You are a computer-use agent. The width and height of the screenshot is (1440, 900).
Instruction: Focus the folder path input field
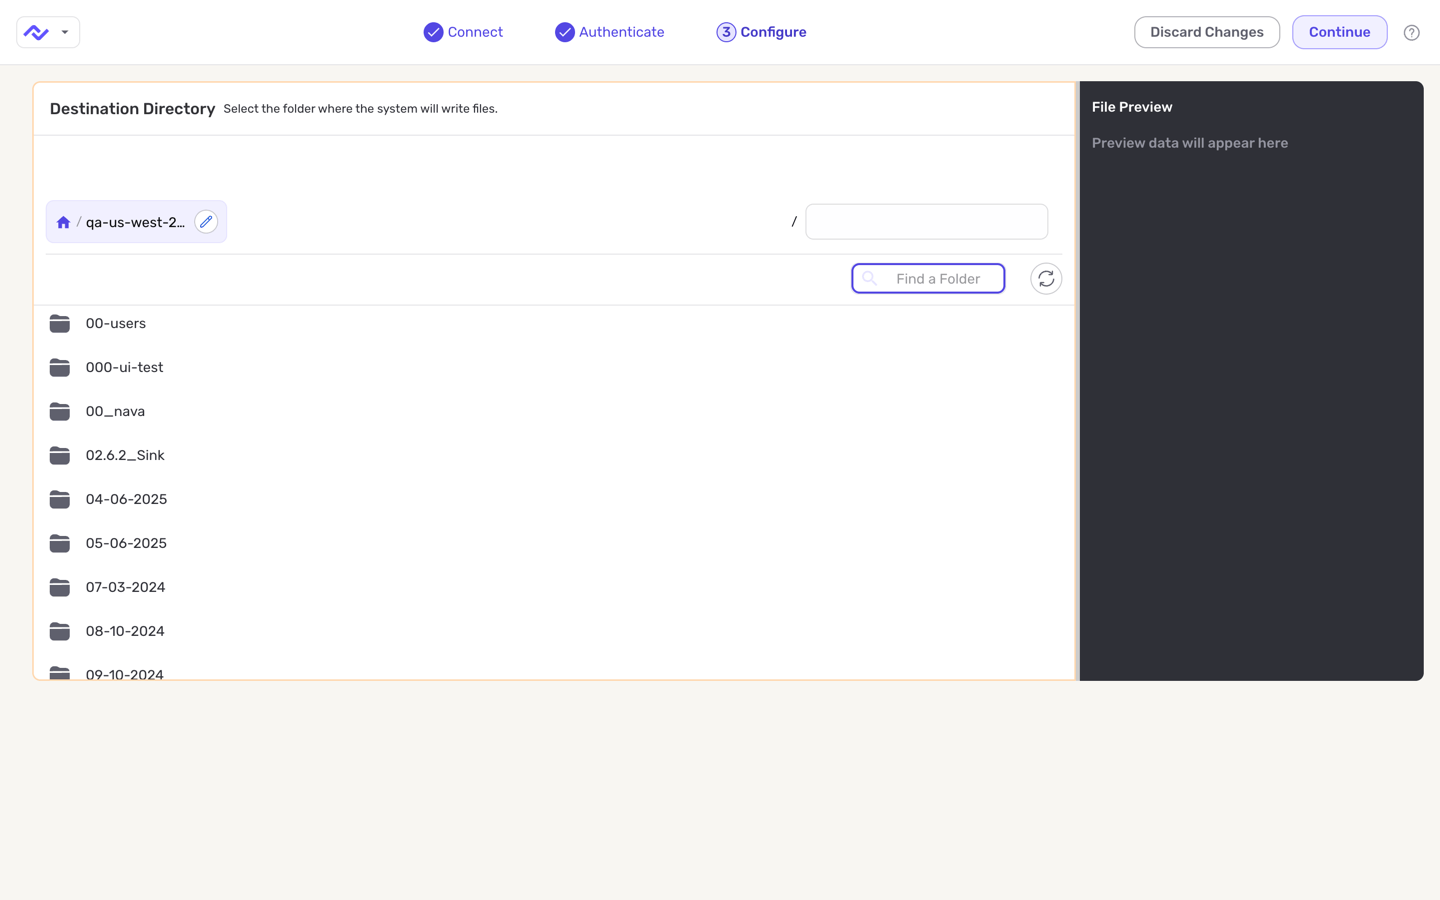tap(926, 222)
